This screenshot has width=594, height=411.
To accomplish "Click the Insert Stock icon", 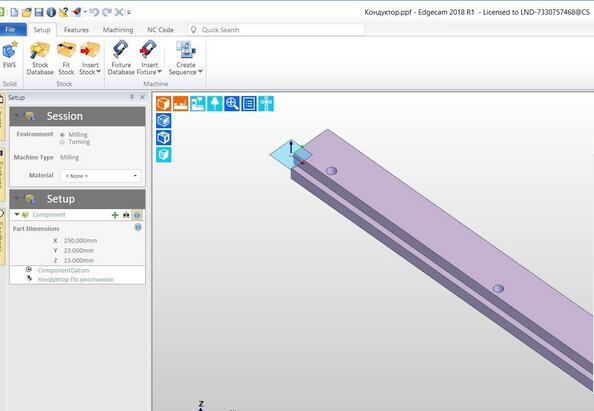I will (x=90, y=50).
